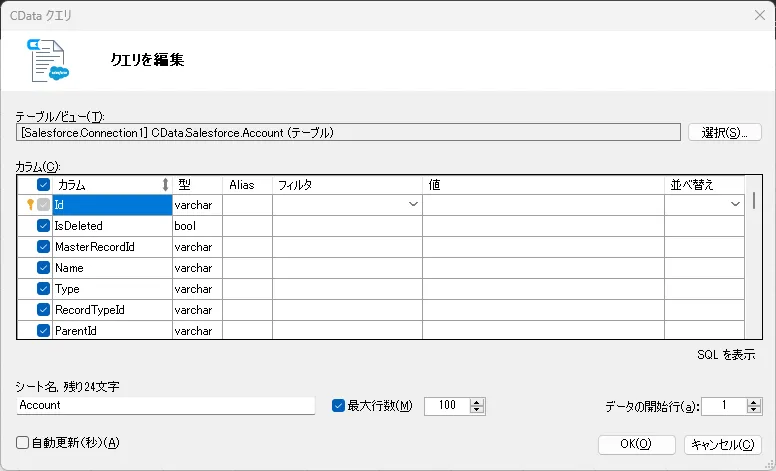Toggle the select-all checkbox in カラム header
This screenshot has height=471, width=776.
tap(44, 185)
